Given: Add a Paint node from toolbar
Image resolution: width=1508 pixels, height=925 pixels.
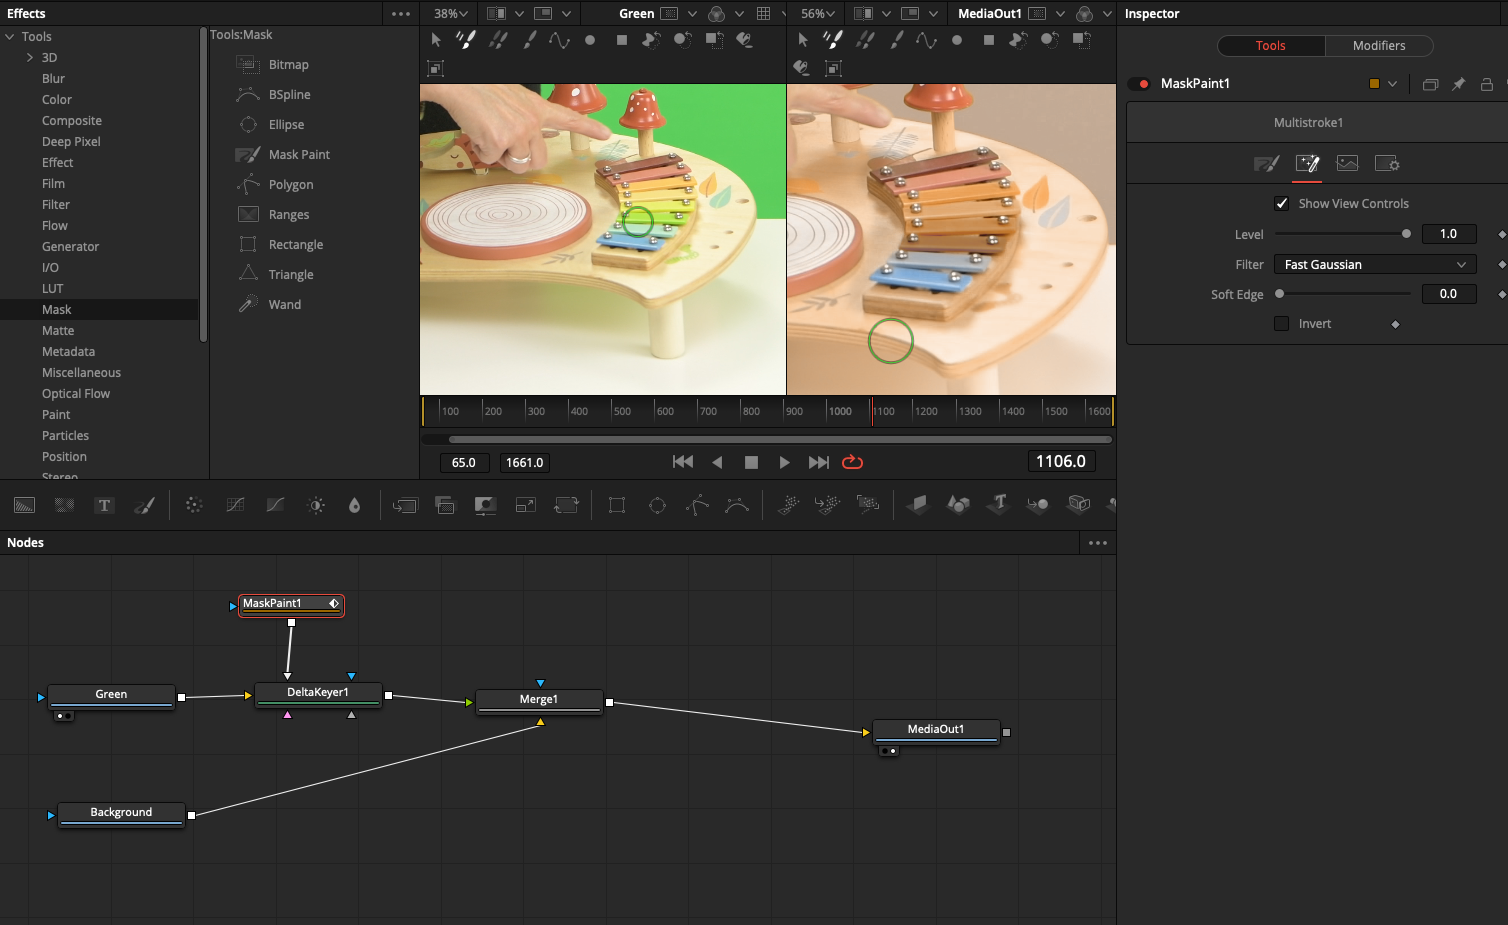Looking at the screenshot, I should tap(144, 505).
